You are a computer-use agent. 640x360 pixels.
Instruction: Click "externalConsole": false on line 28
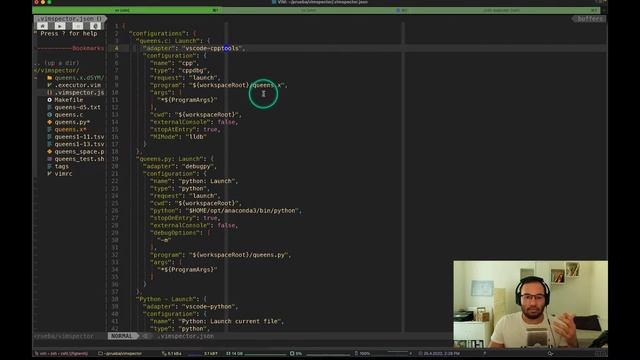pos(193,225)
